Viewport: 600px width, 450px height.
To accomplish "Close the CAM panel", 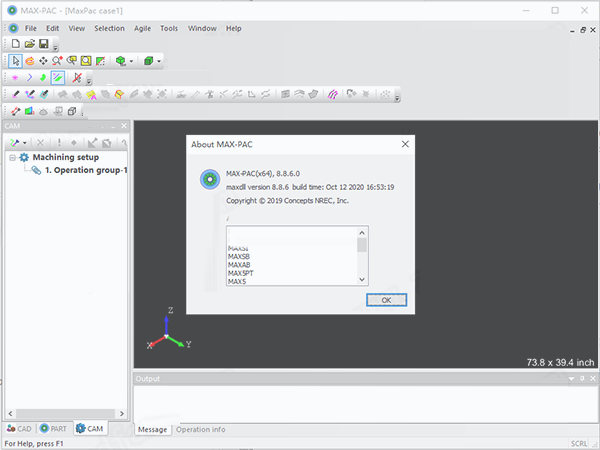I will pos(124,126).
